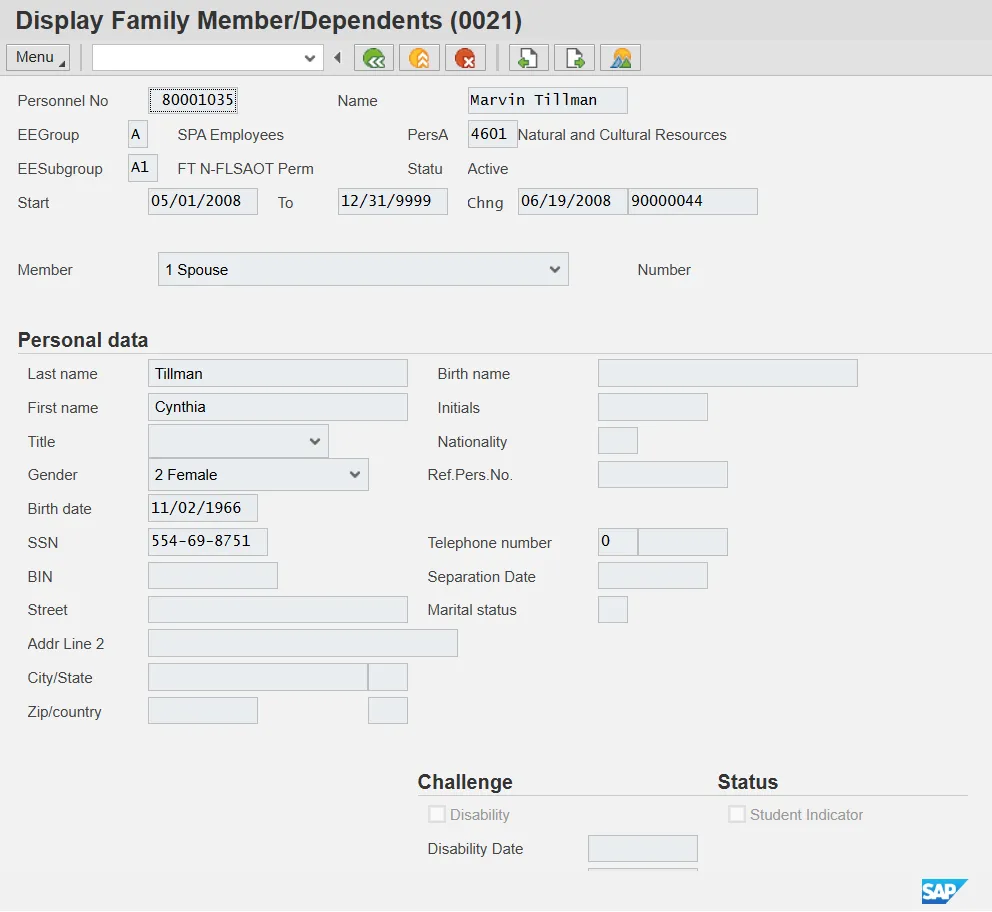The height and width of the screenshot is (912, 992).
Task: Click the SAP logo
Action: [x=944, y=891]
